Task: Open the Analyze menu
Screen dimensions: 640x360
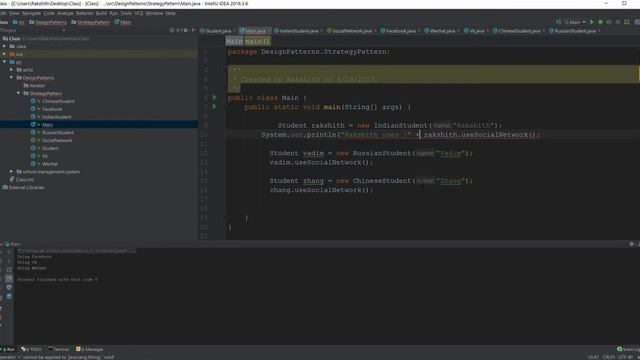Action: click(x=65, y=13)
